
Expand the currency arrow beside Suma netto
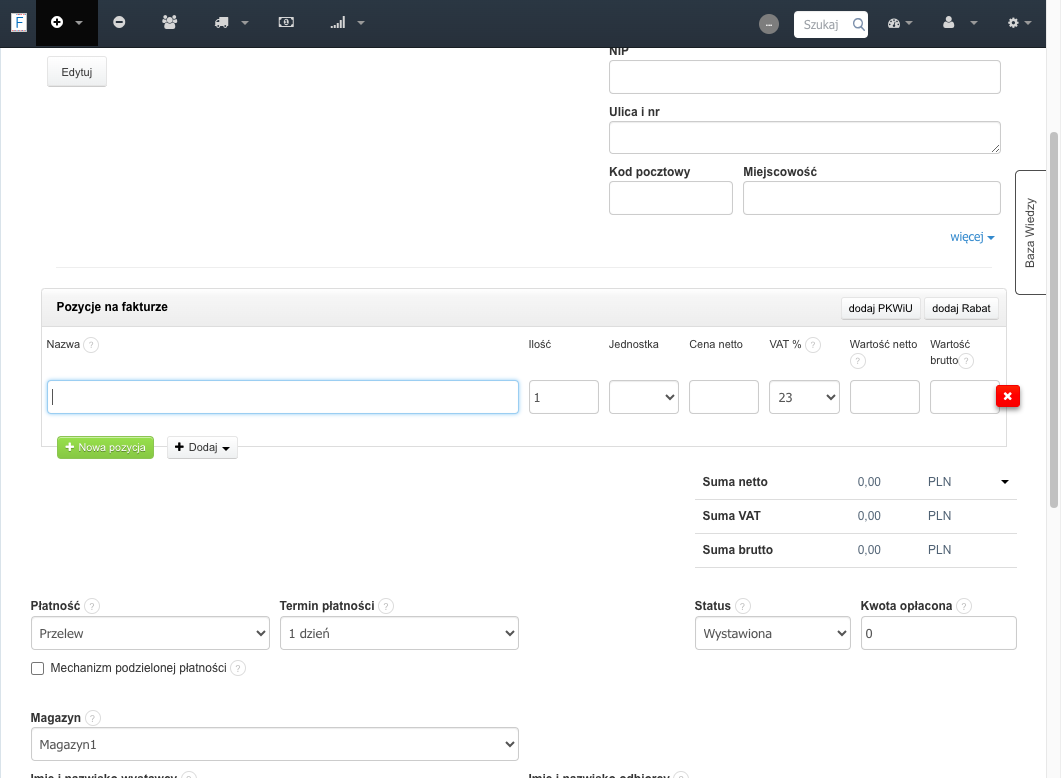point(1005,482)
